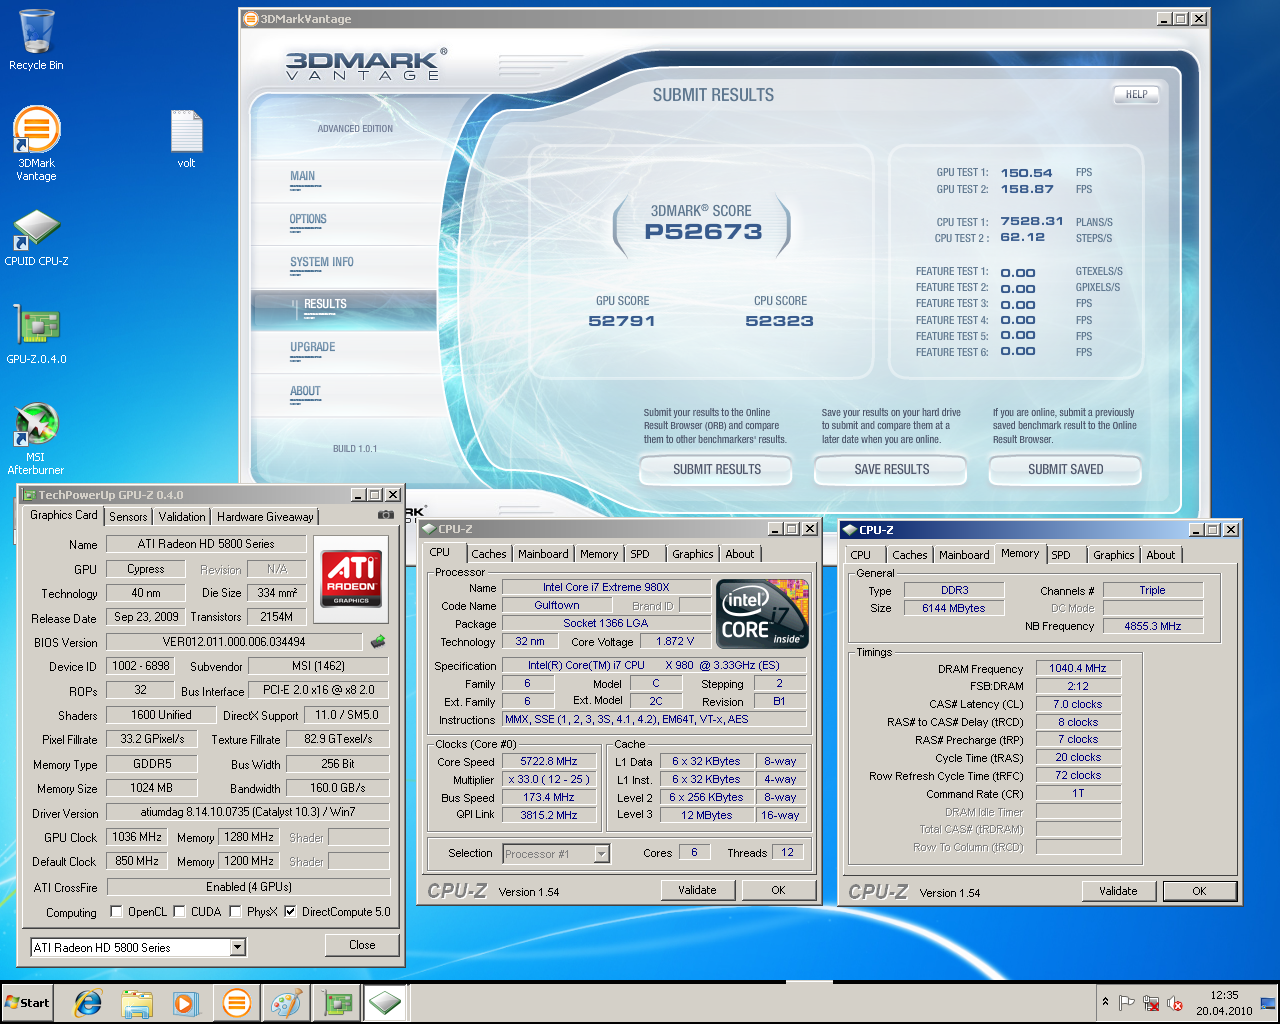
Task: Open the Recycle Bin desktop icon
Action: (x=36, y=40)
